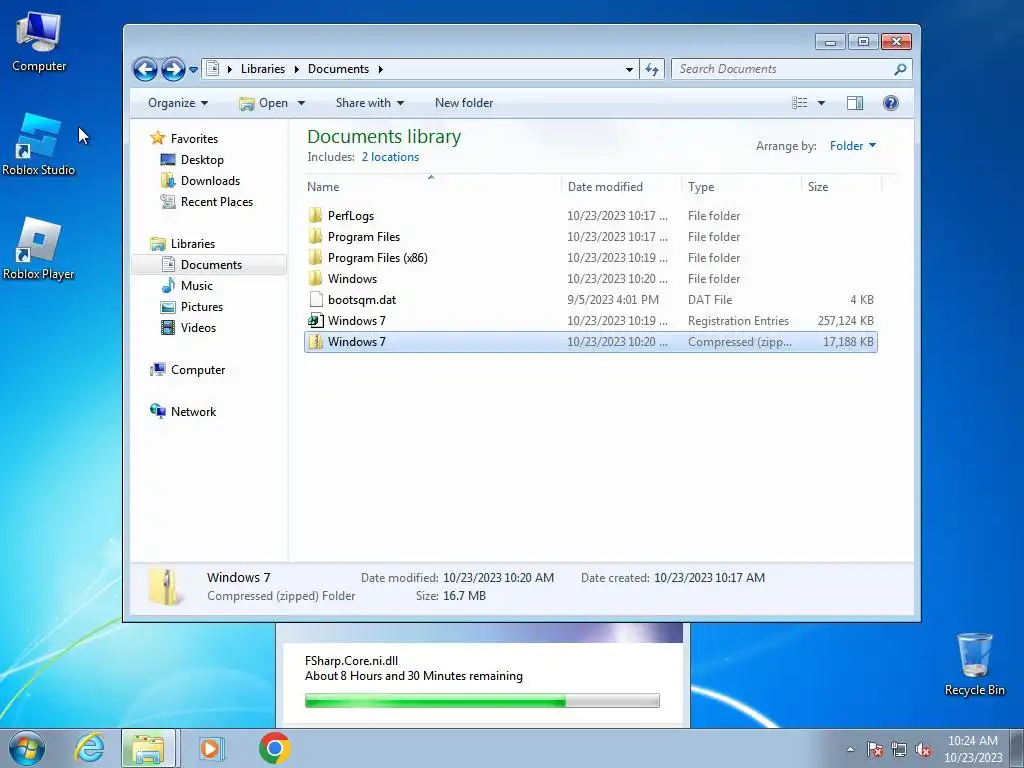Launch Internet Explorer from taskbar

pos(89,748)
